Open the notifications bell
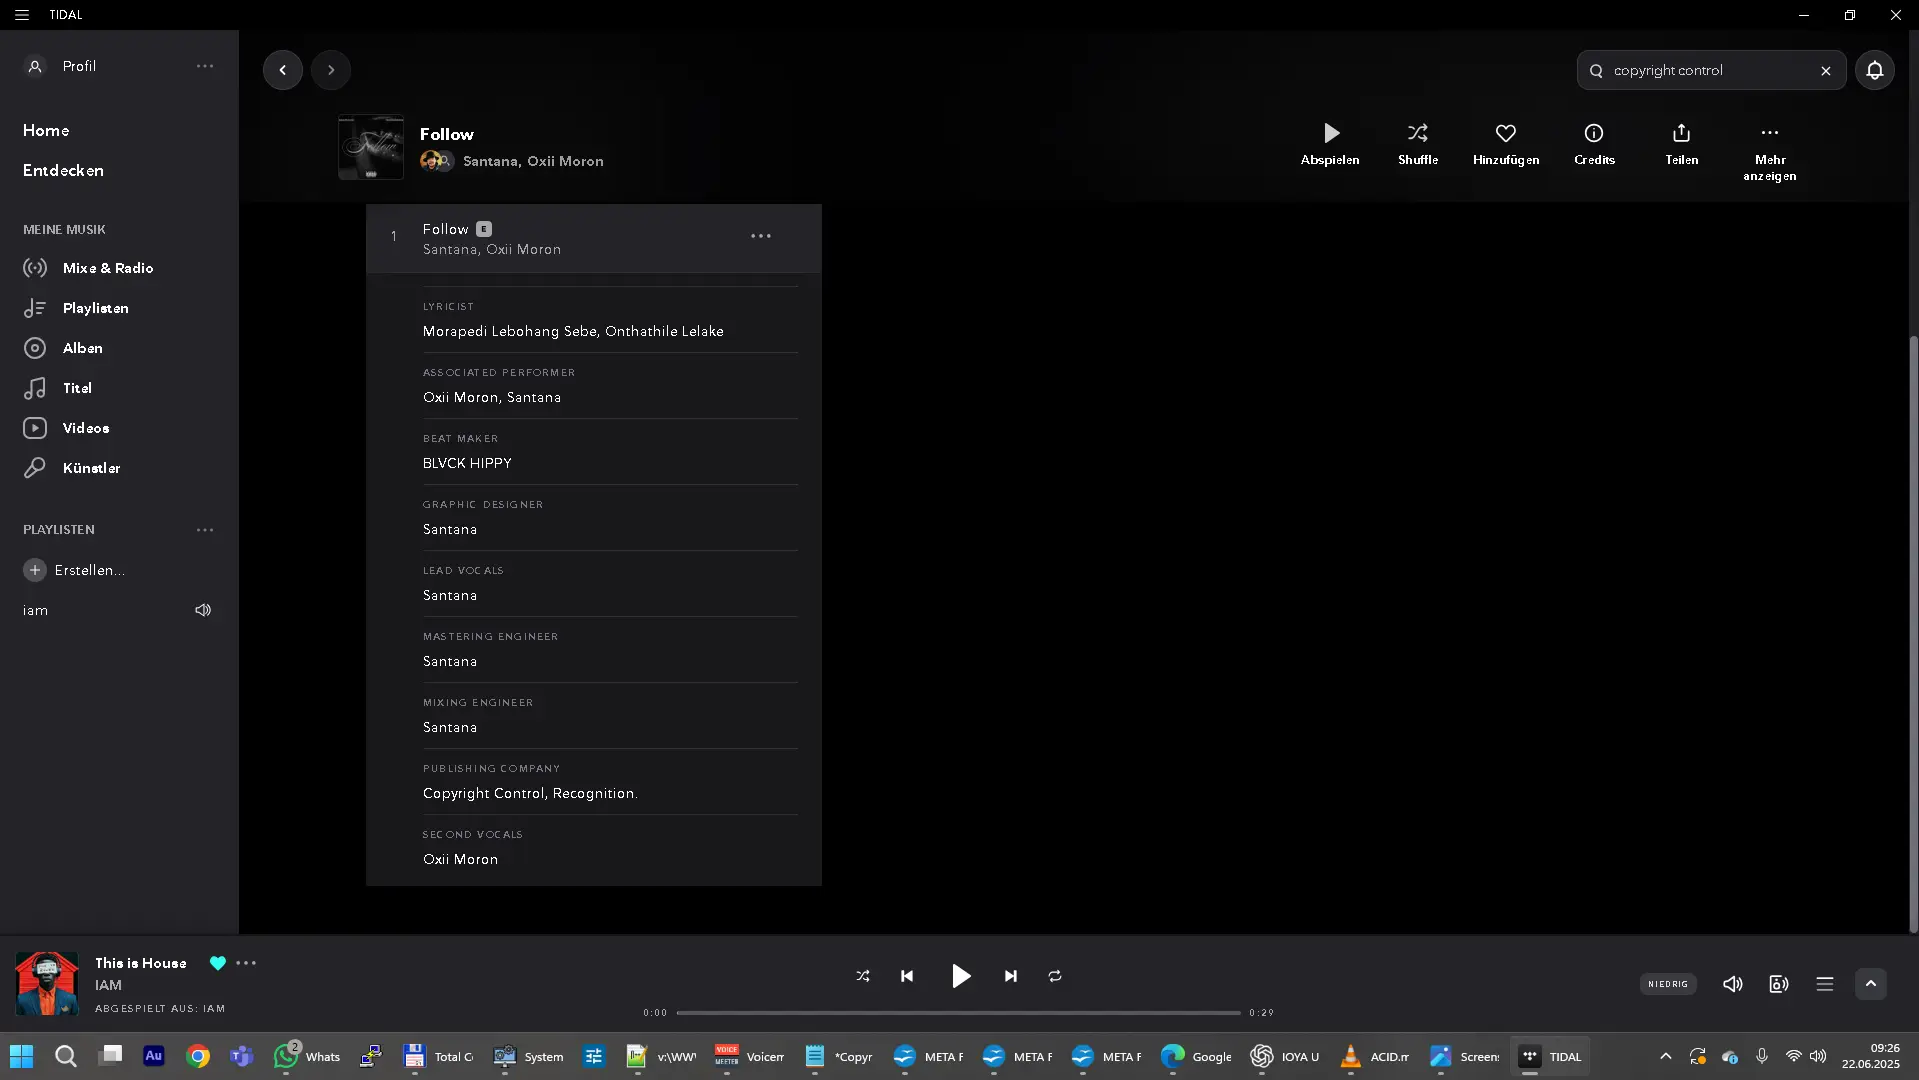 click(1874, 70)
